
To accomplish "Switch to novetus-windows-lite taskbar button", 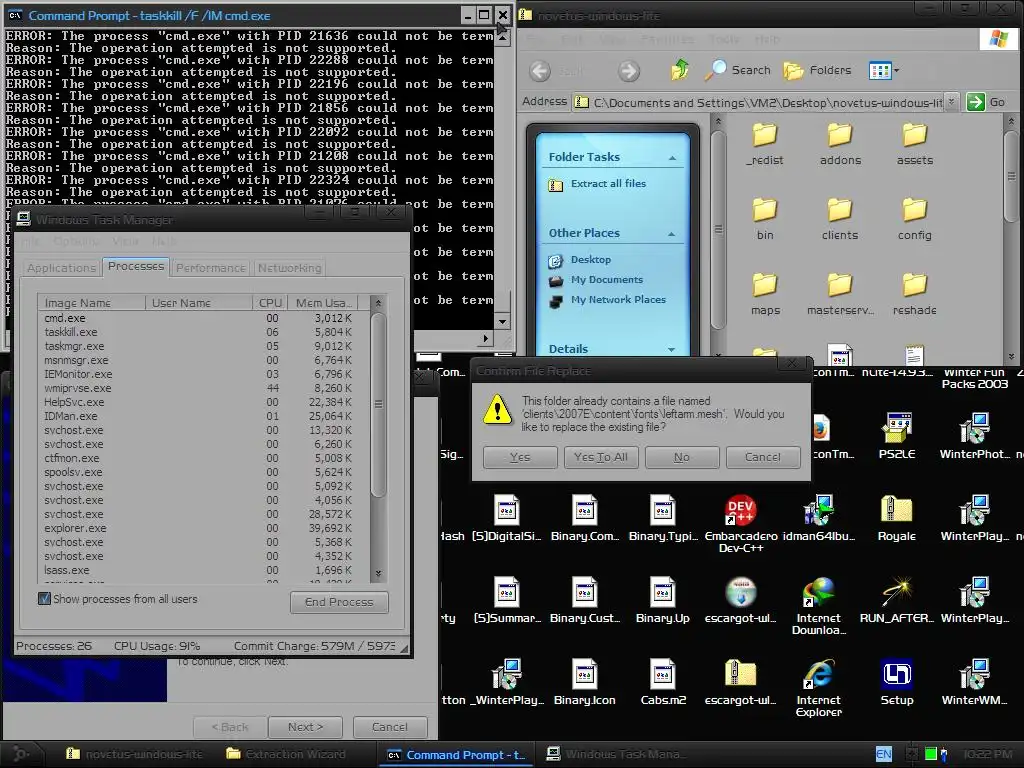I will (135, 754).
